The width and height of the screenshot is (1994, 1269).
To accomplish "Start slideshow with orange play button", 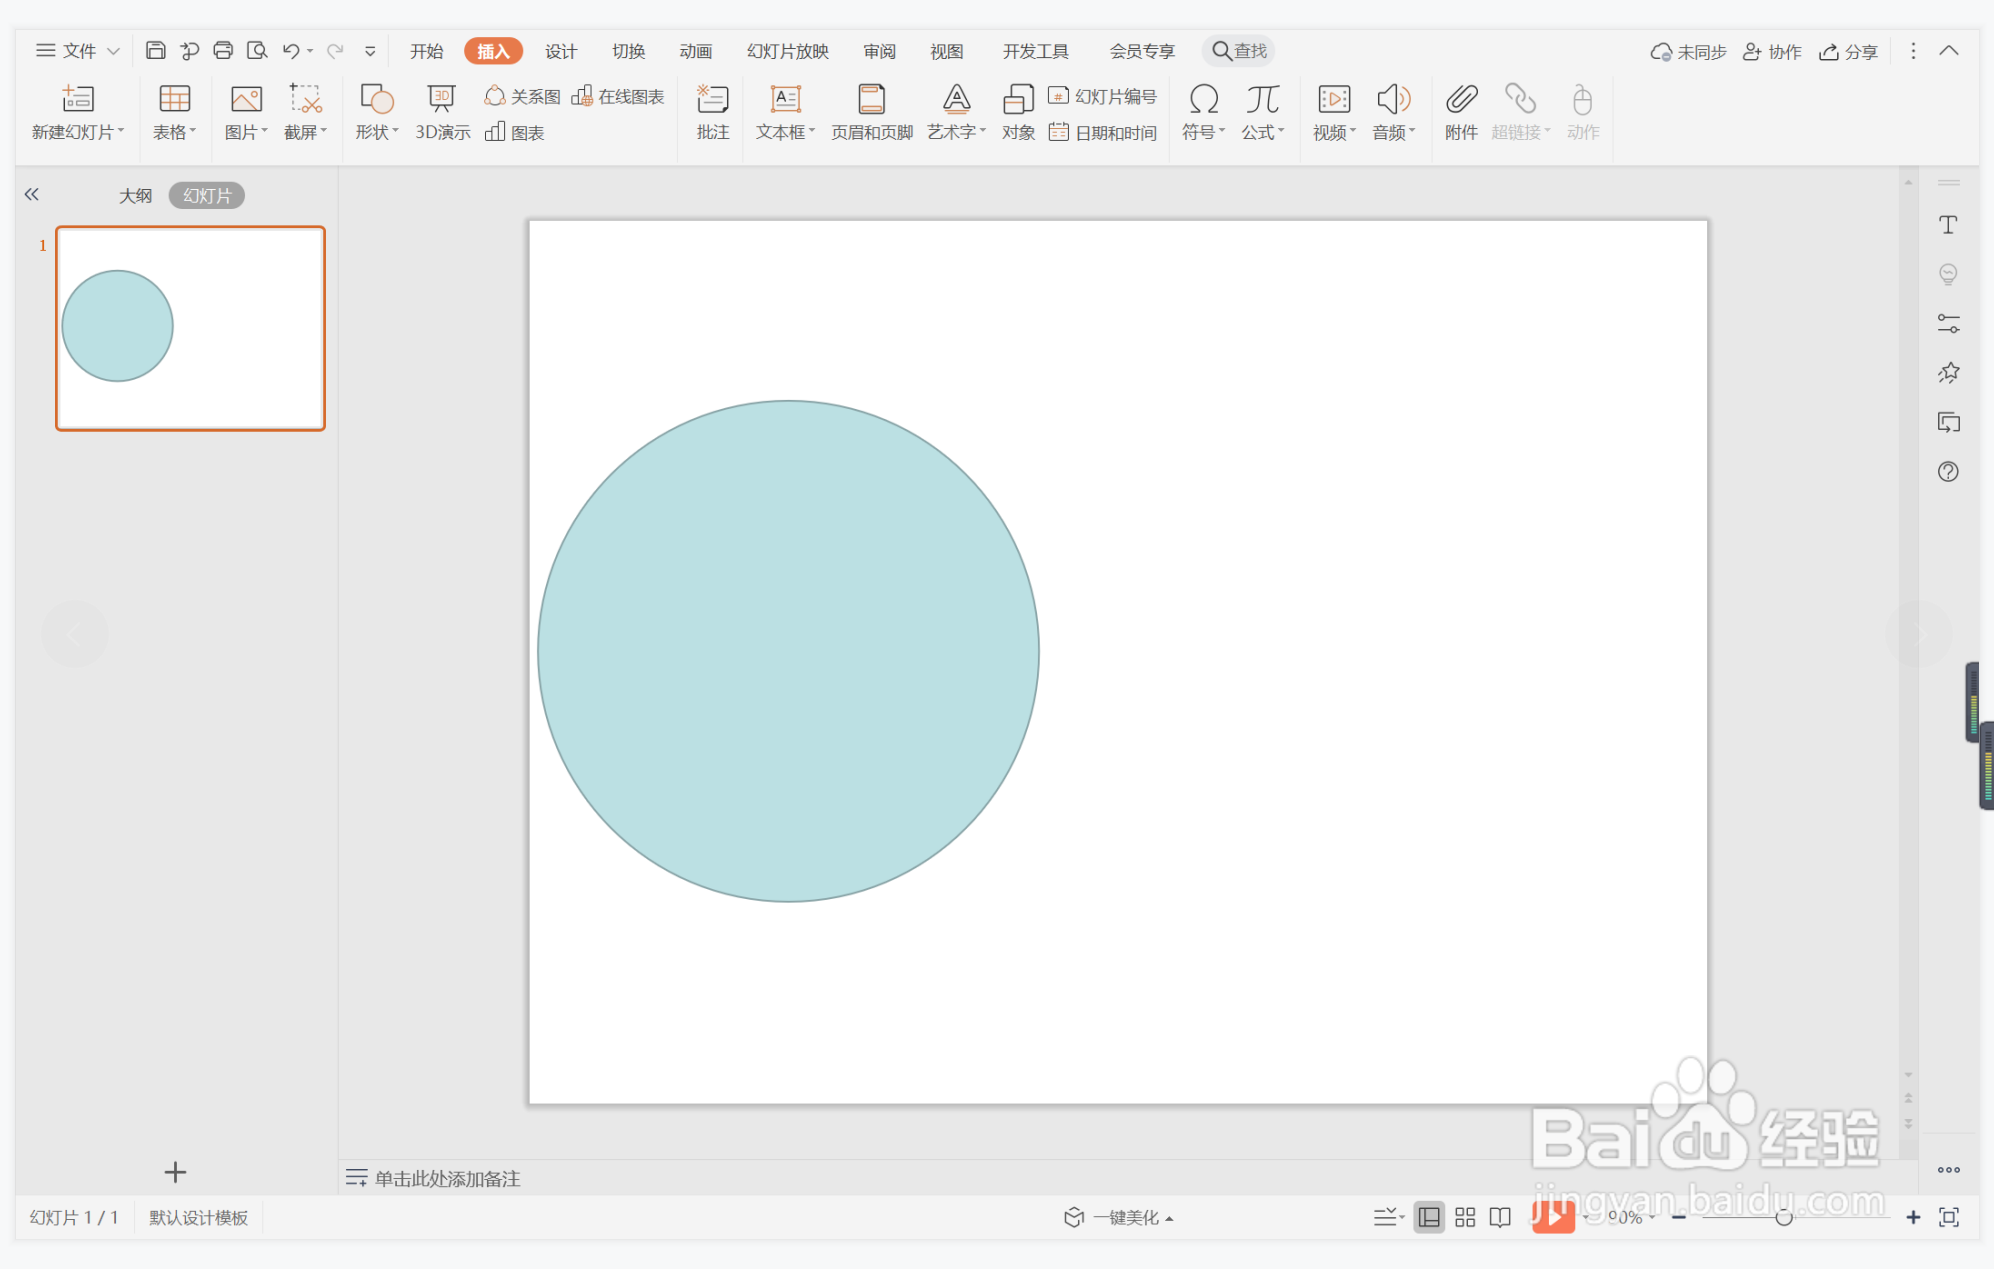I will 1552,1217.
